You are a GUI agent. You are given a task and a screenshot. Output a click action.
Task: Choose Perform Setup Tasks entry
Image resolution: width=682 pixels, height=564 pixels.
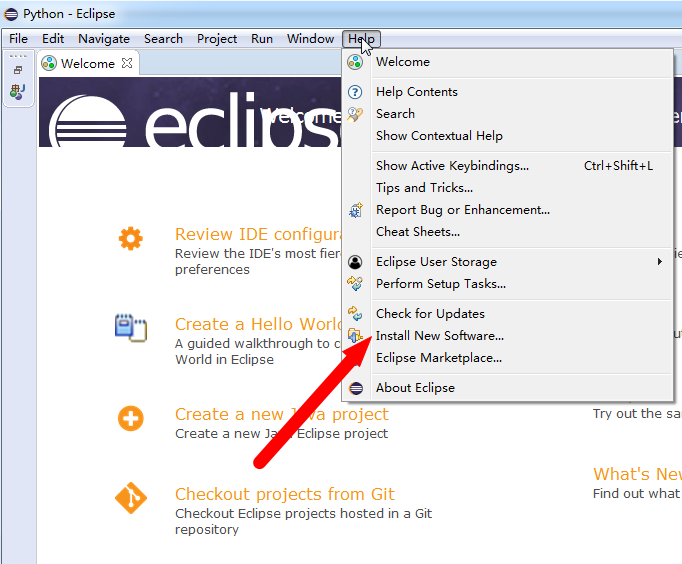(x=508, y=284)
